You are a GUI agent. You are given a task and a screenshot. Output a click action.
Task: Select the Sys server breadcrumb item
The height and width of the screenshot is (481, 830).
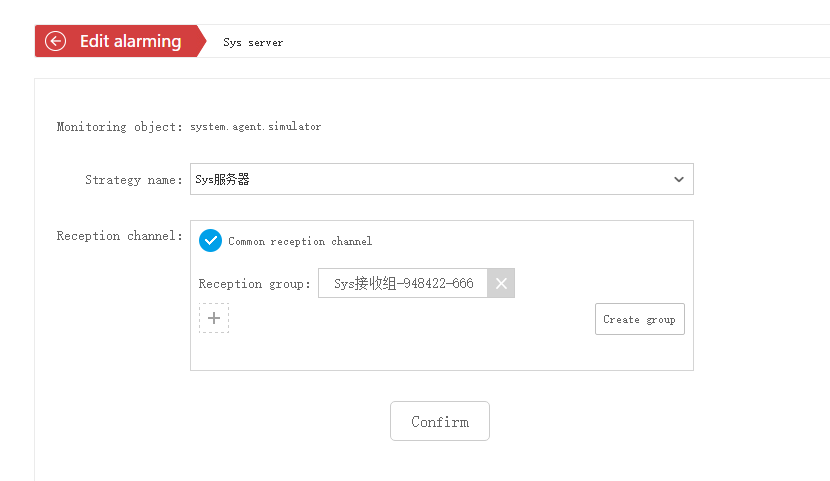[x=253, y=43]
